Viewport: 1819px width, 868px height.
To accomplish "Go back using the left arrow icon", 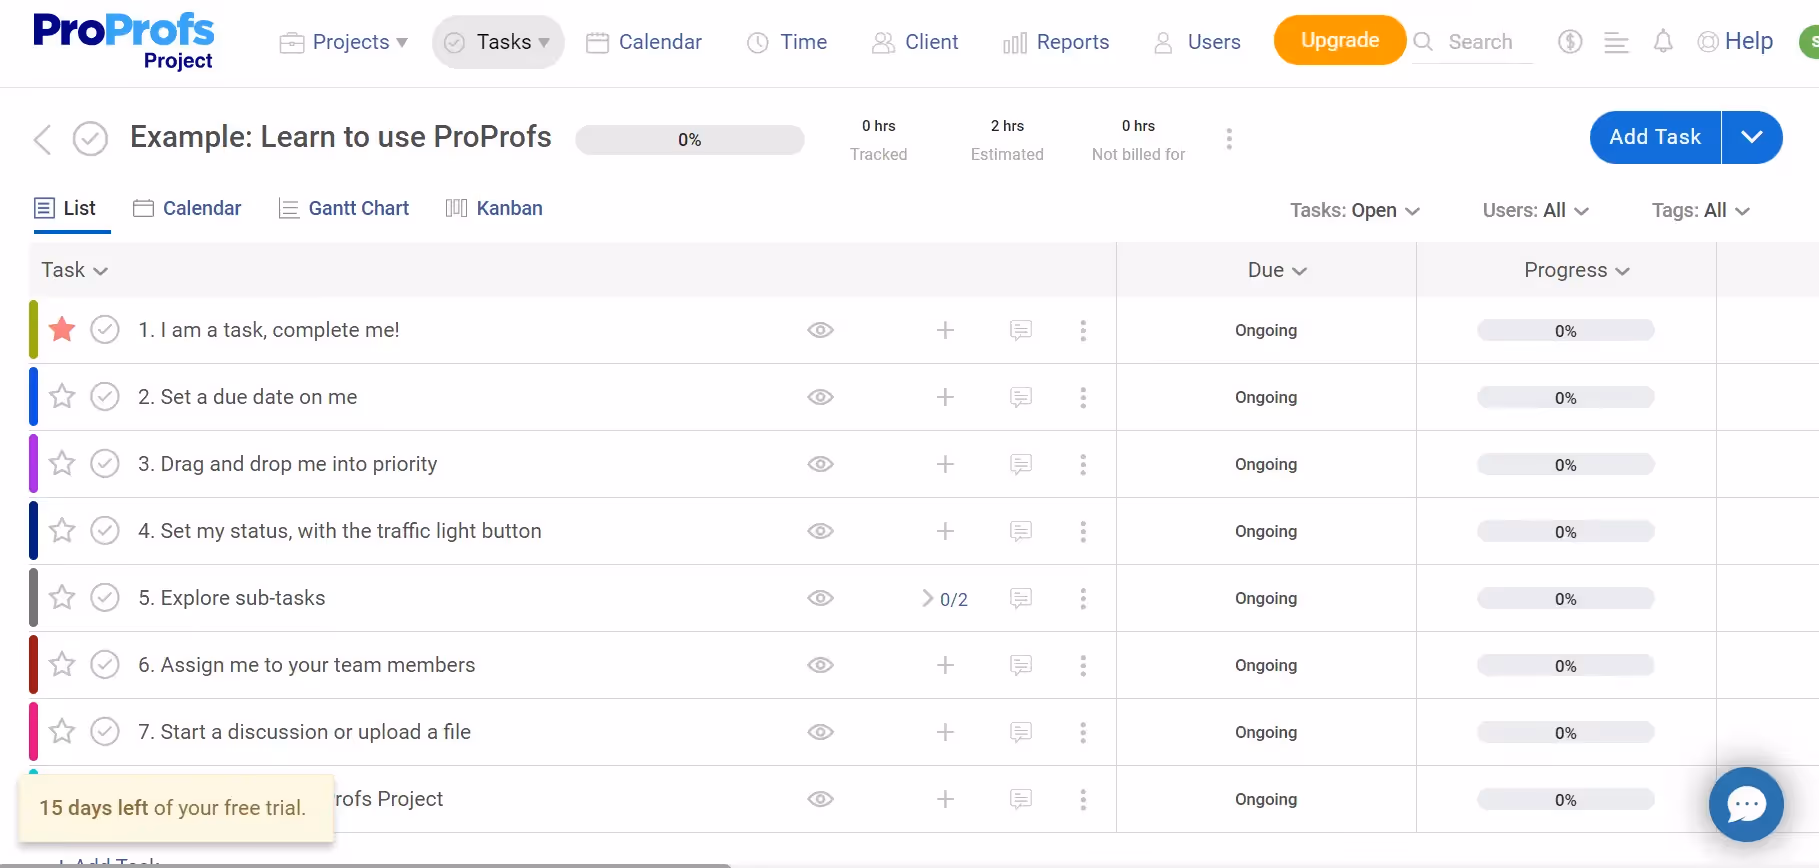I will pyautogui.click(x=42, y=139).
